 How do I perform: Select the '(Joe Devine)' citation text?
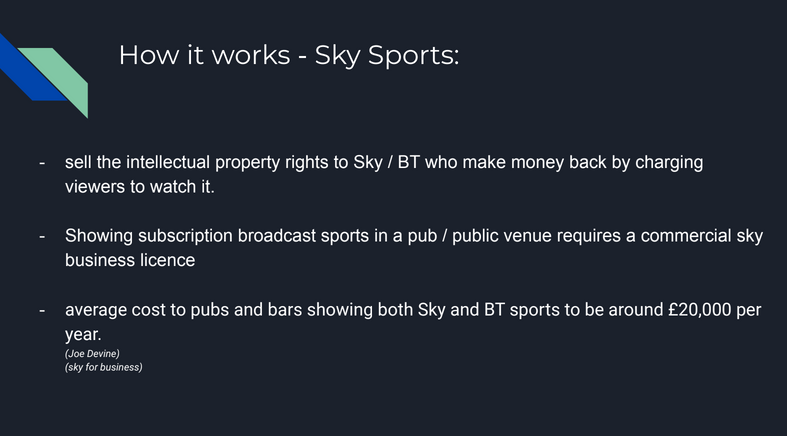tap(92, 353)
